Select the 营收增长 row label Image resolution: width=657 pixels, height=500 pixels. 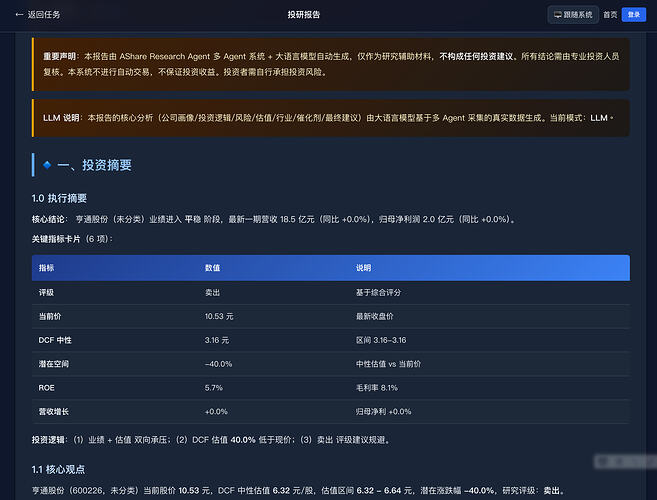(54, 412)
